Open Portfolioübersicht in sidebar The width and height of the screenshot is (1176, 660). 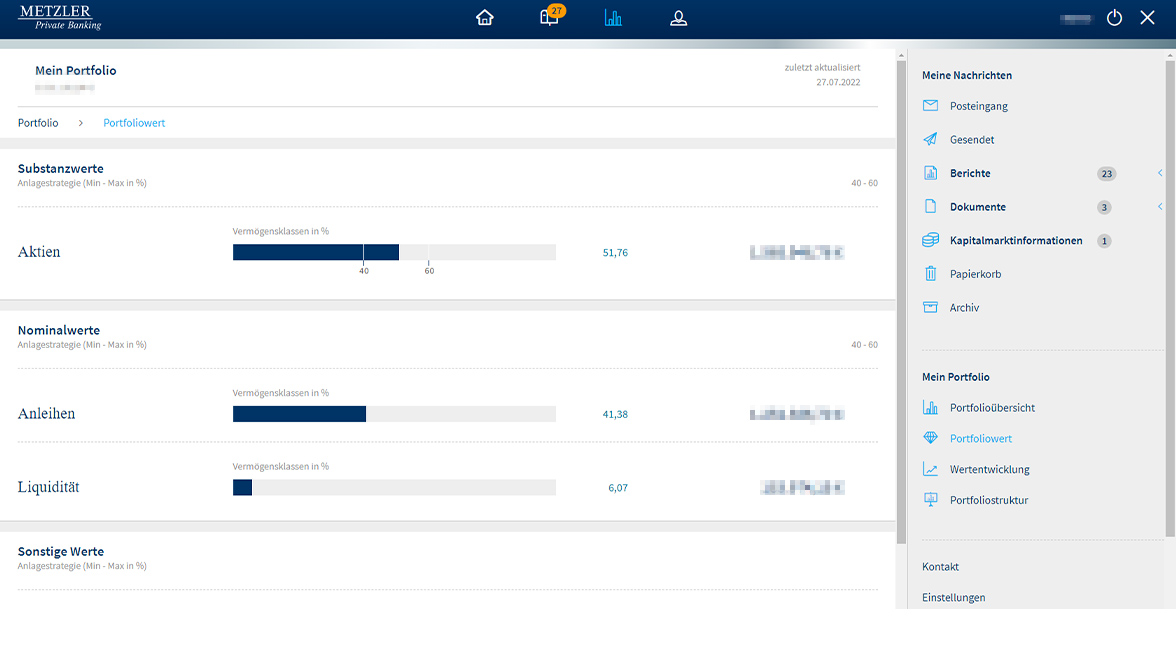click(991, 408)
